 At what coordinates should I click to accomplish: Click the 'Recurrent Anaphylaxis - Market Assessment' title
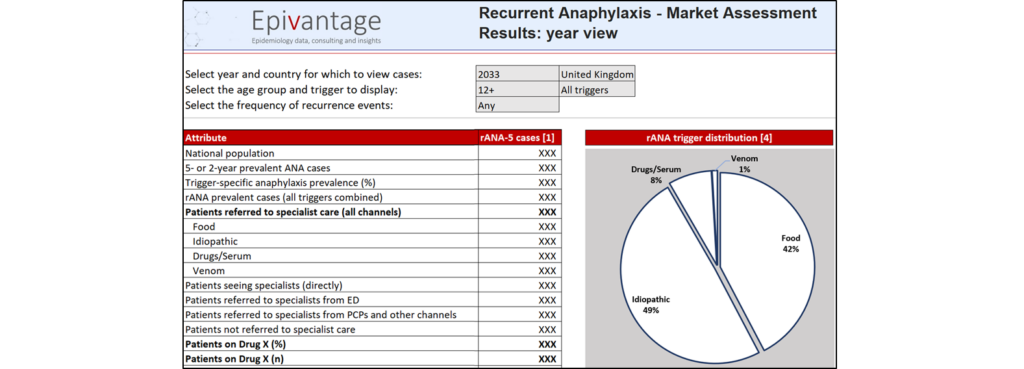648,13
